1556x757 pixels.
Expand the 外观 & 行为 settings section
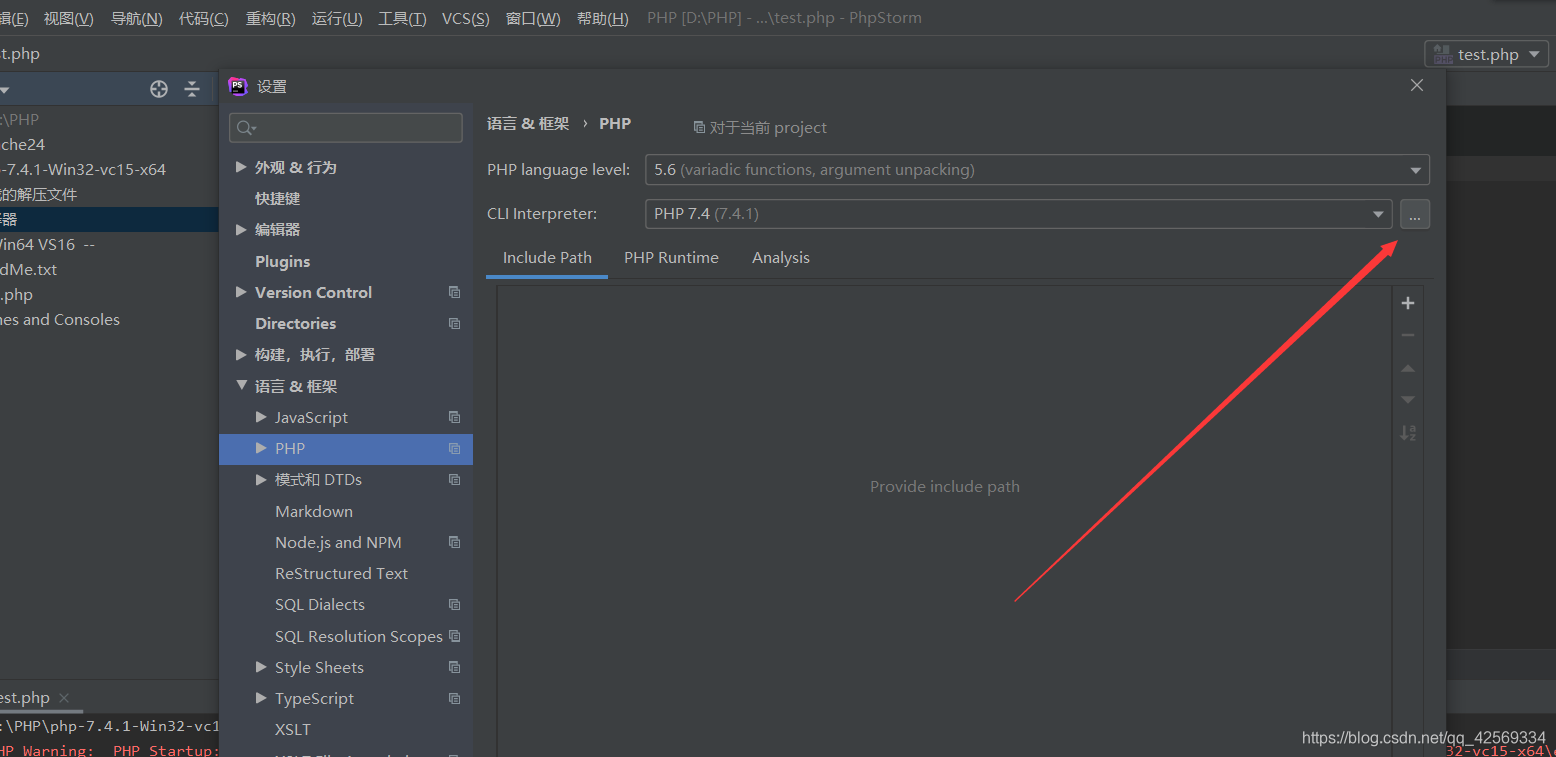tap(241, 167)
